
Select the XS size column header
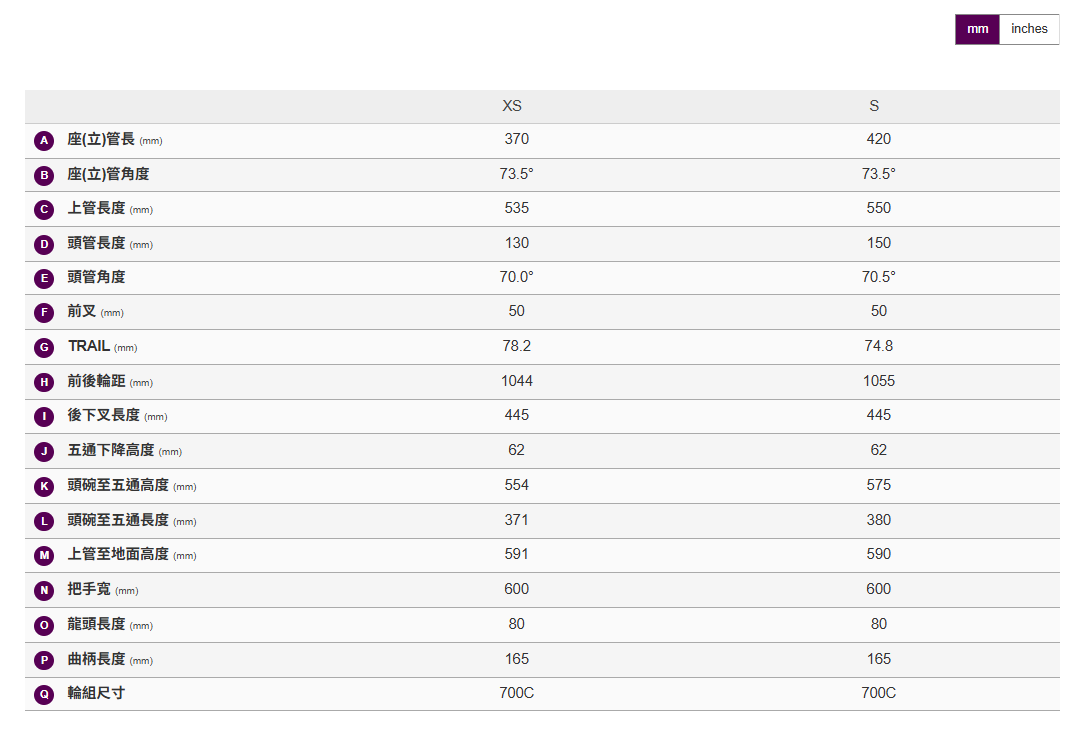pyautogui.click(x=512, y=106)
